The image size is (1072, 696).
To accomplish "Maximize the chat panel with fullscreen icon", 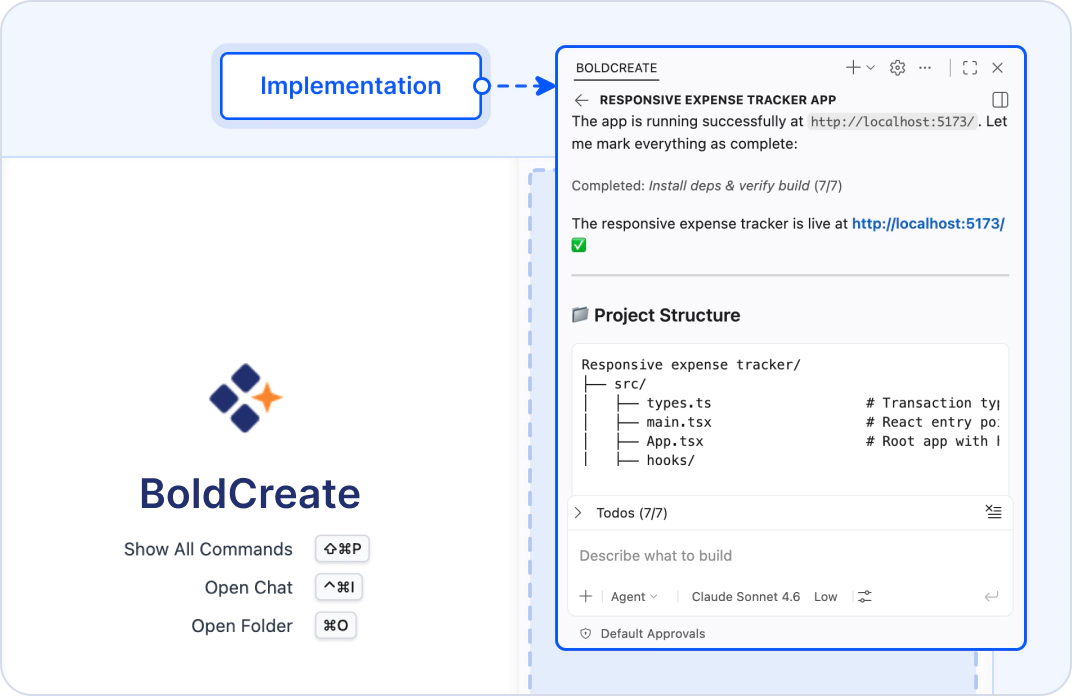I will click(969, 68).
